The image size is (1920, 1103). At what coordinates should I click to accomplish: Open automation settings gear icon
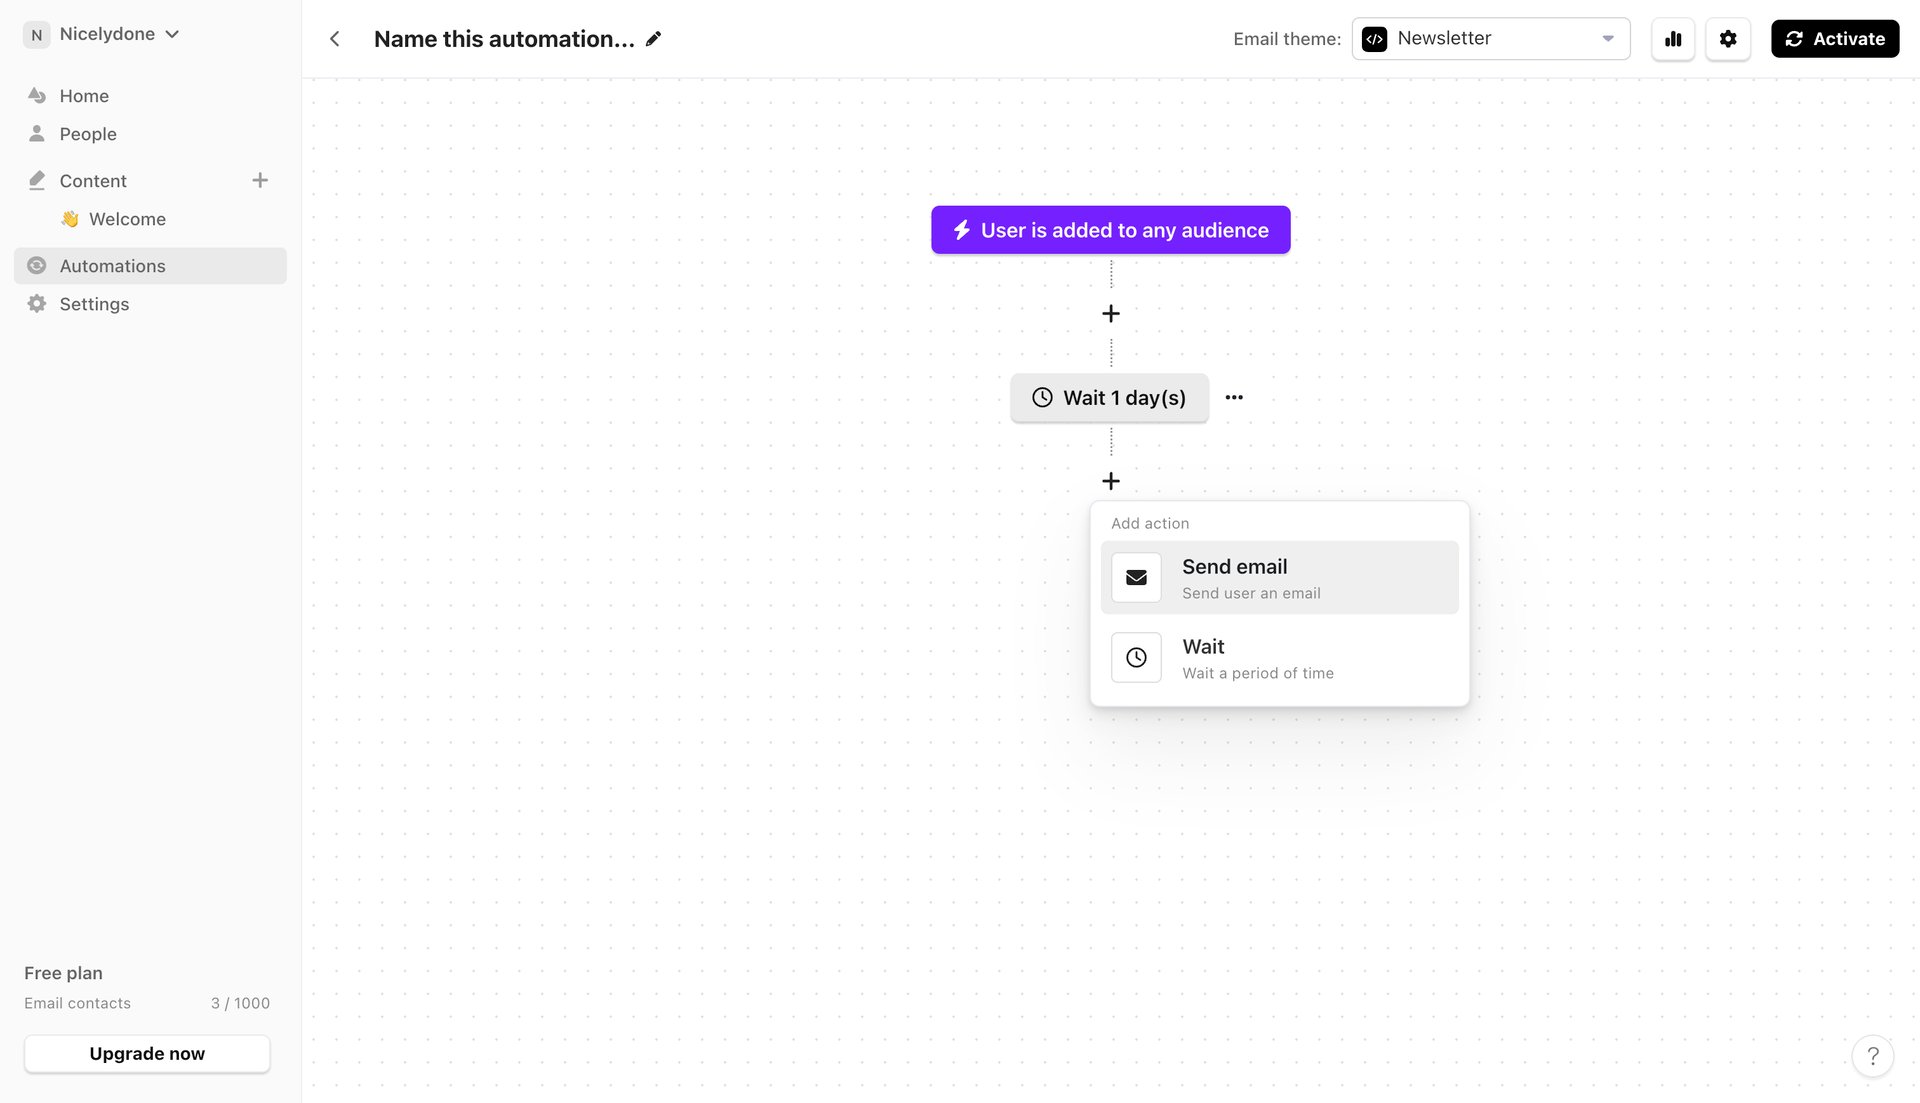(x=1728, y=38)
